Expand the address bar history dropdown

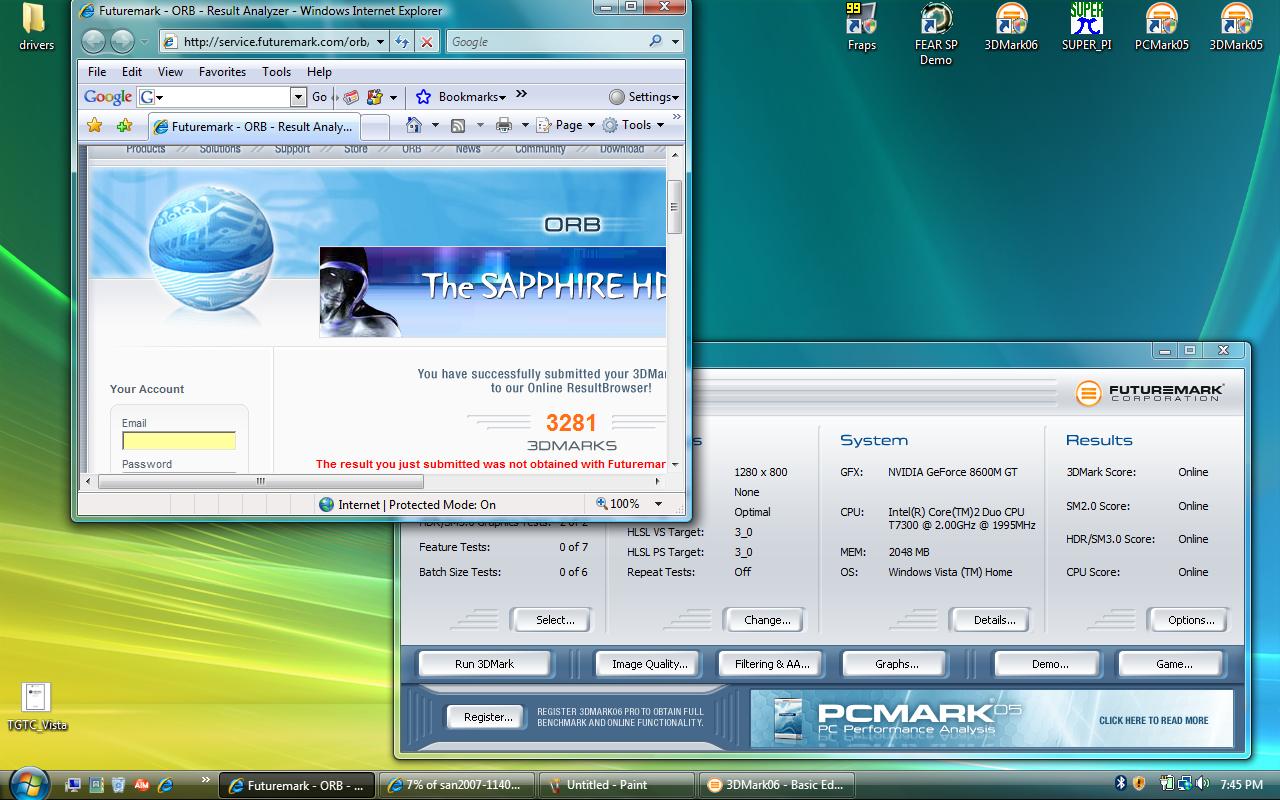coord(380,41)
